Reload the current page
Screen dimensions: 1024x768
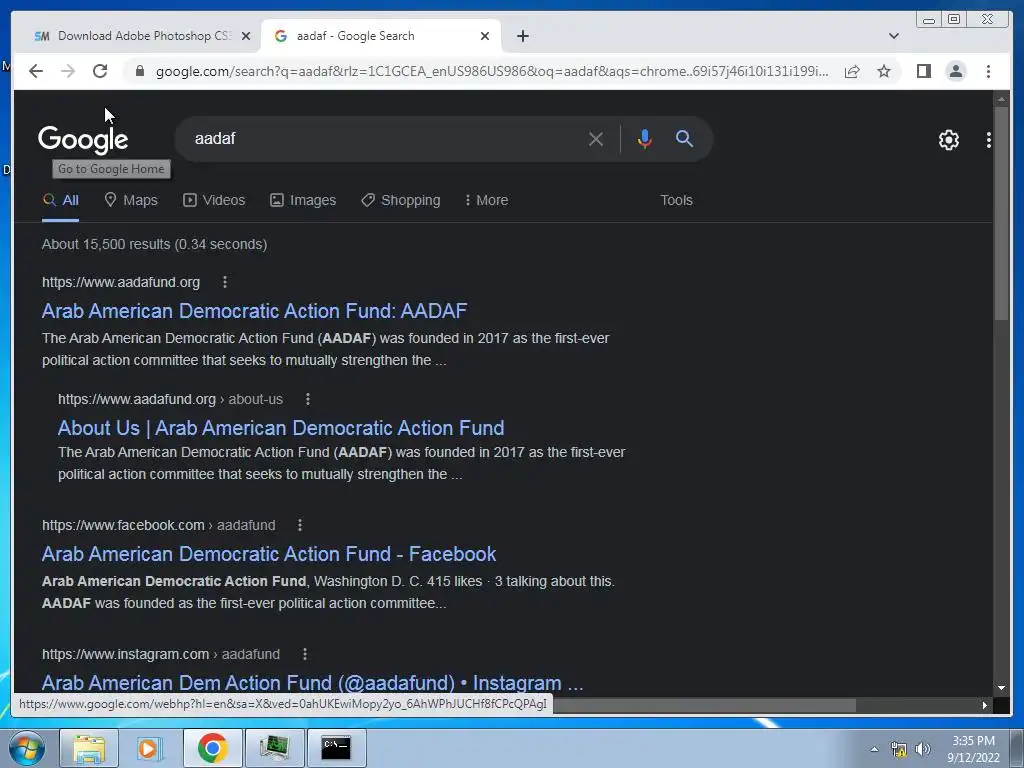[100, 71]
